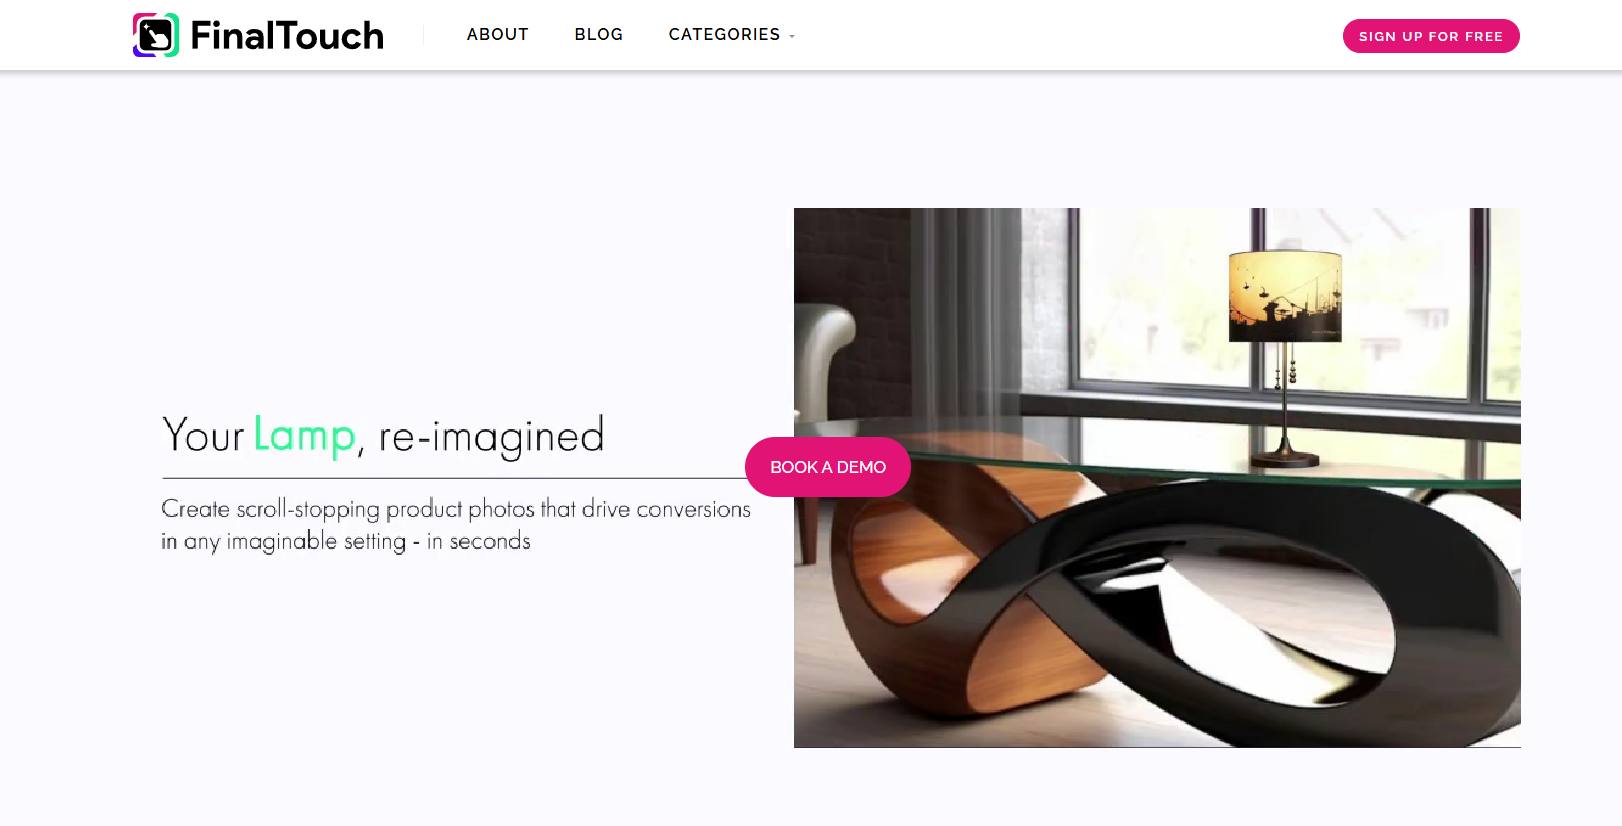Open the CATEGORIES menu

click(x=724, y=34)
